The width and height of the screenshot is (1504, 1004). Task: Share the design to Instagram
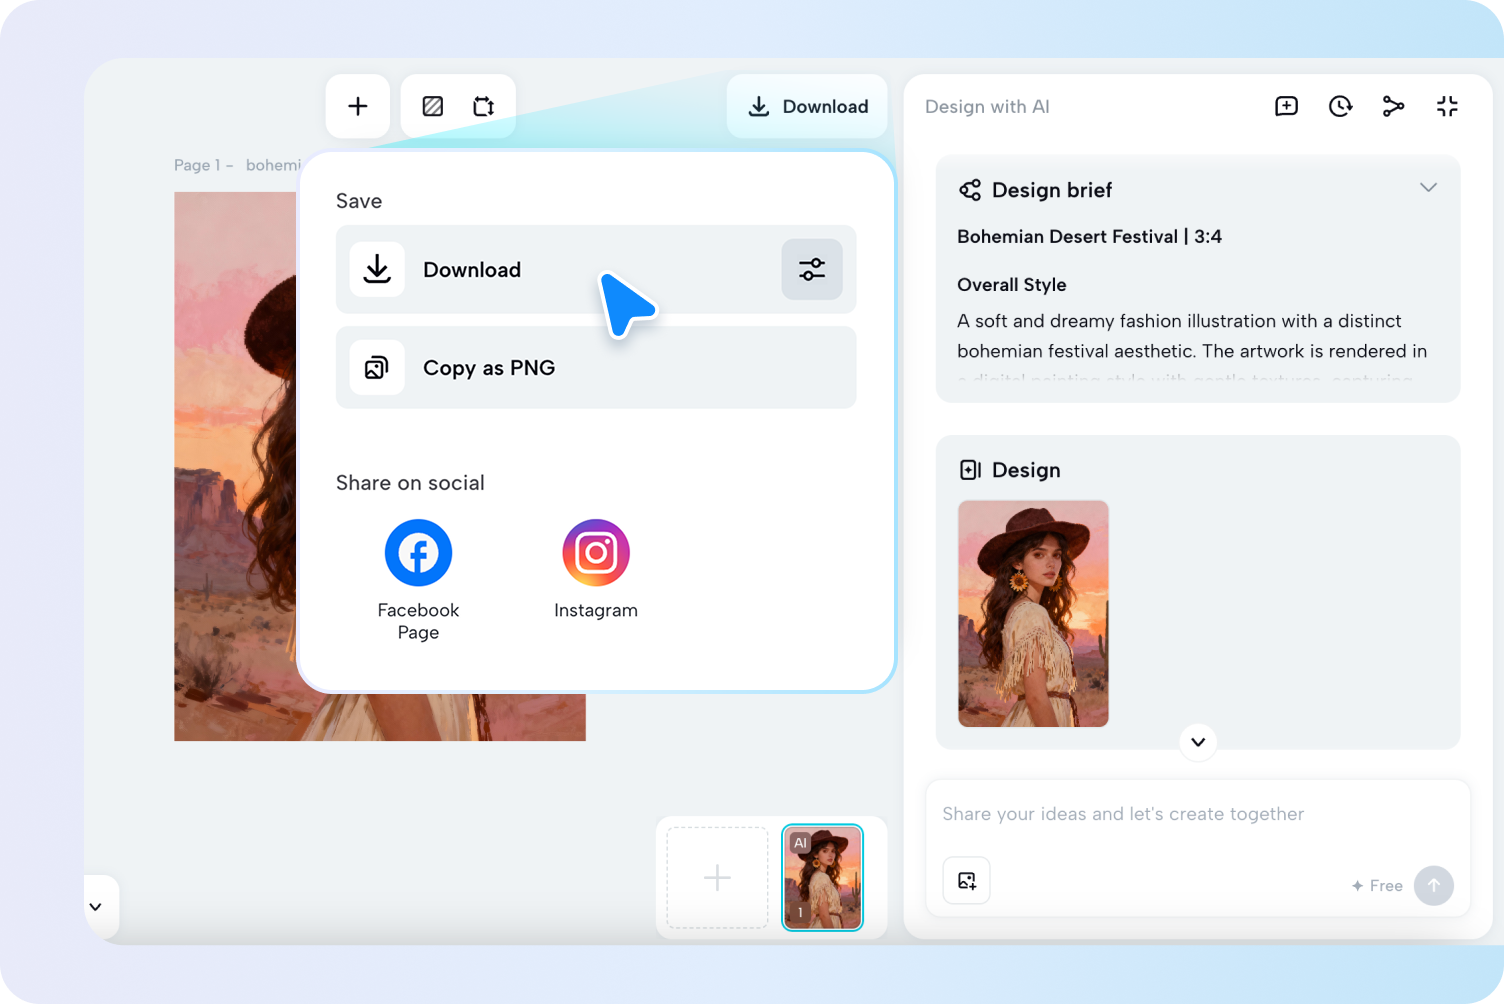[x=595, y=553]
